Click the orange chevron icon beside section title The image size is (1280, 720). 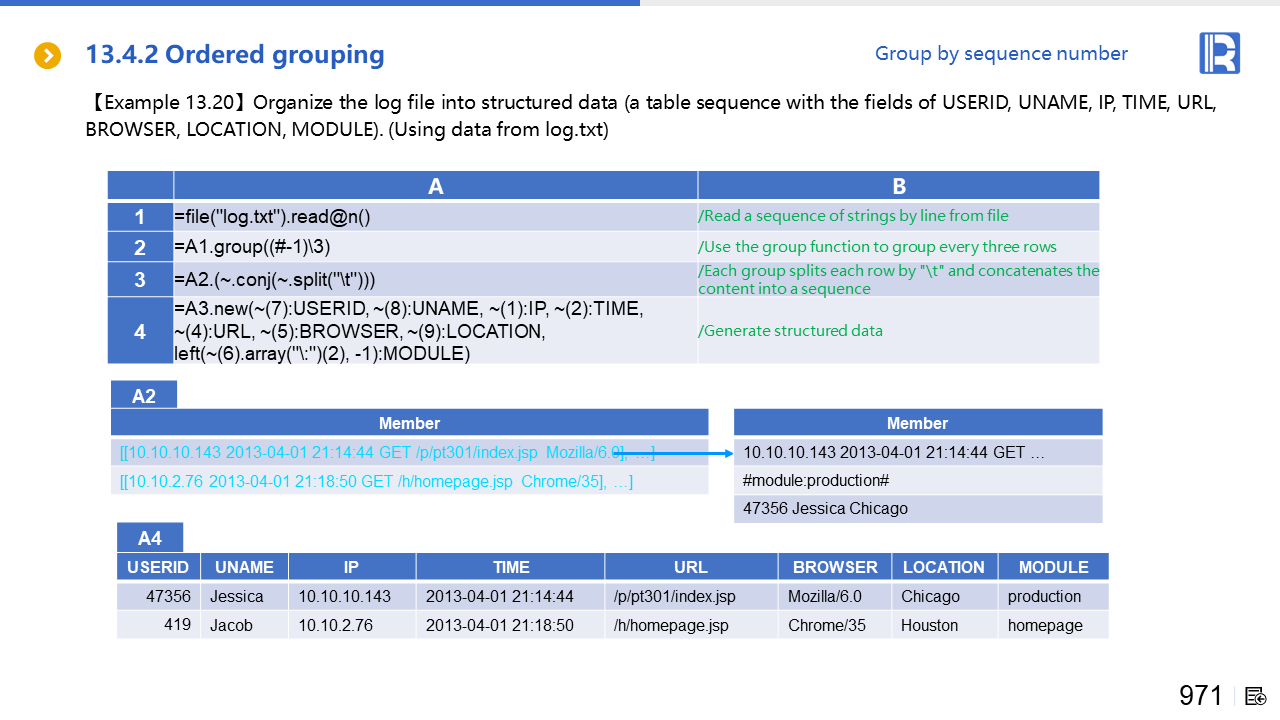point(48,56)
